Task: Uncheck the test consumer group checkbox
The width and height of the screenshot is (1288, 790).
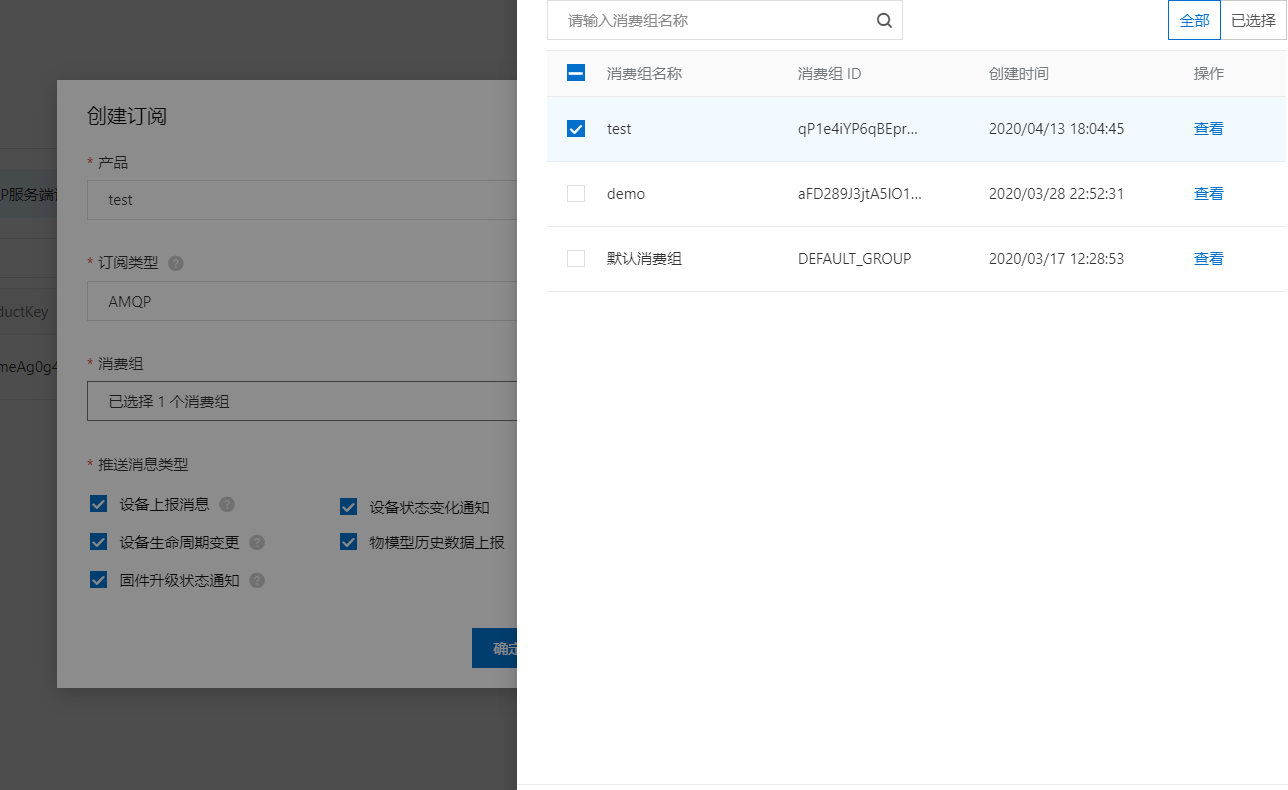Action: [576, 129]
